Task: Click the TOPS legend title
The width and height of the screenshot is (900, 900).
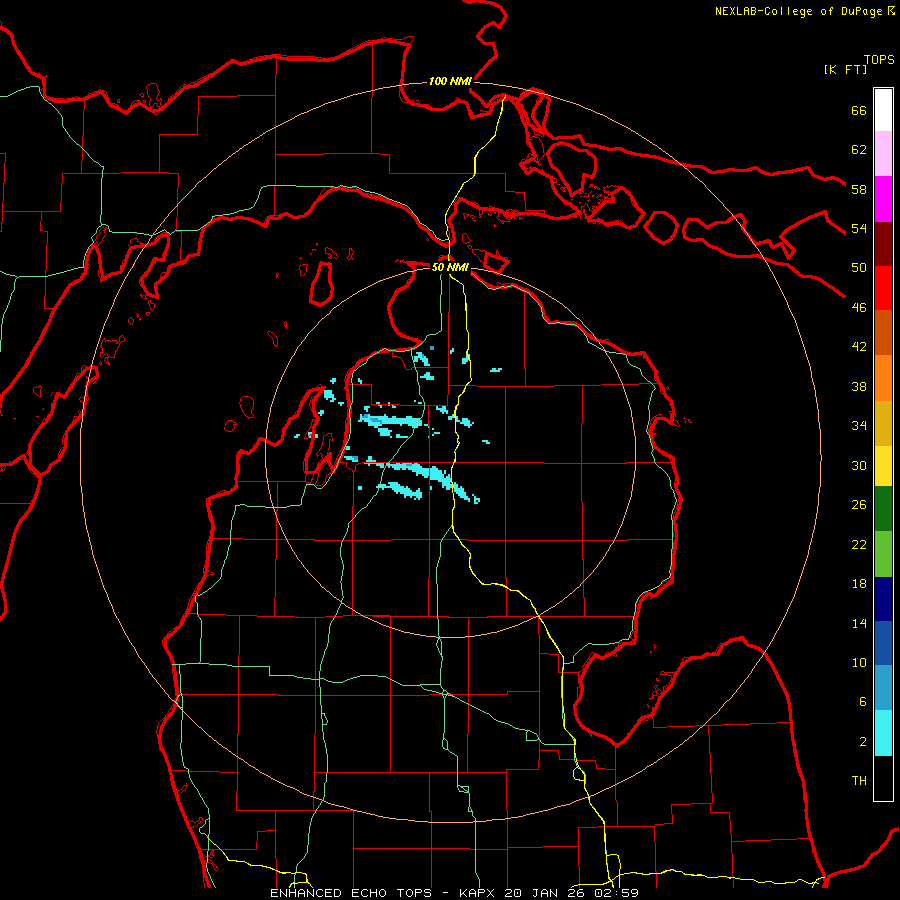Action: [x=879, y=59]
